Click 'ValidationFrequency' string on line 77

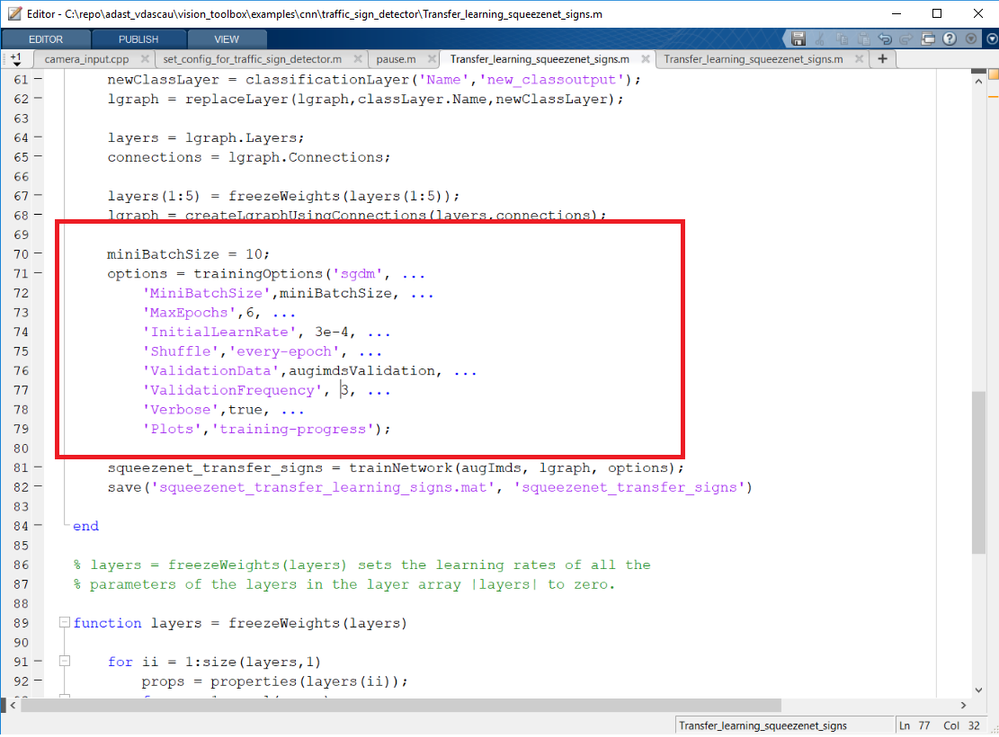[x=233, y=390]
